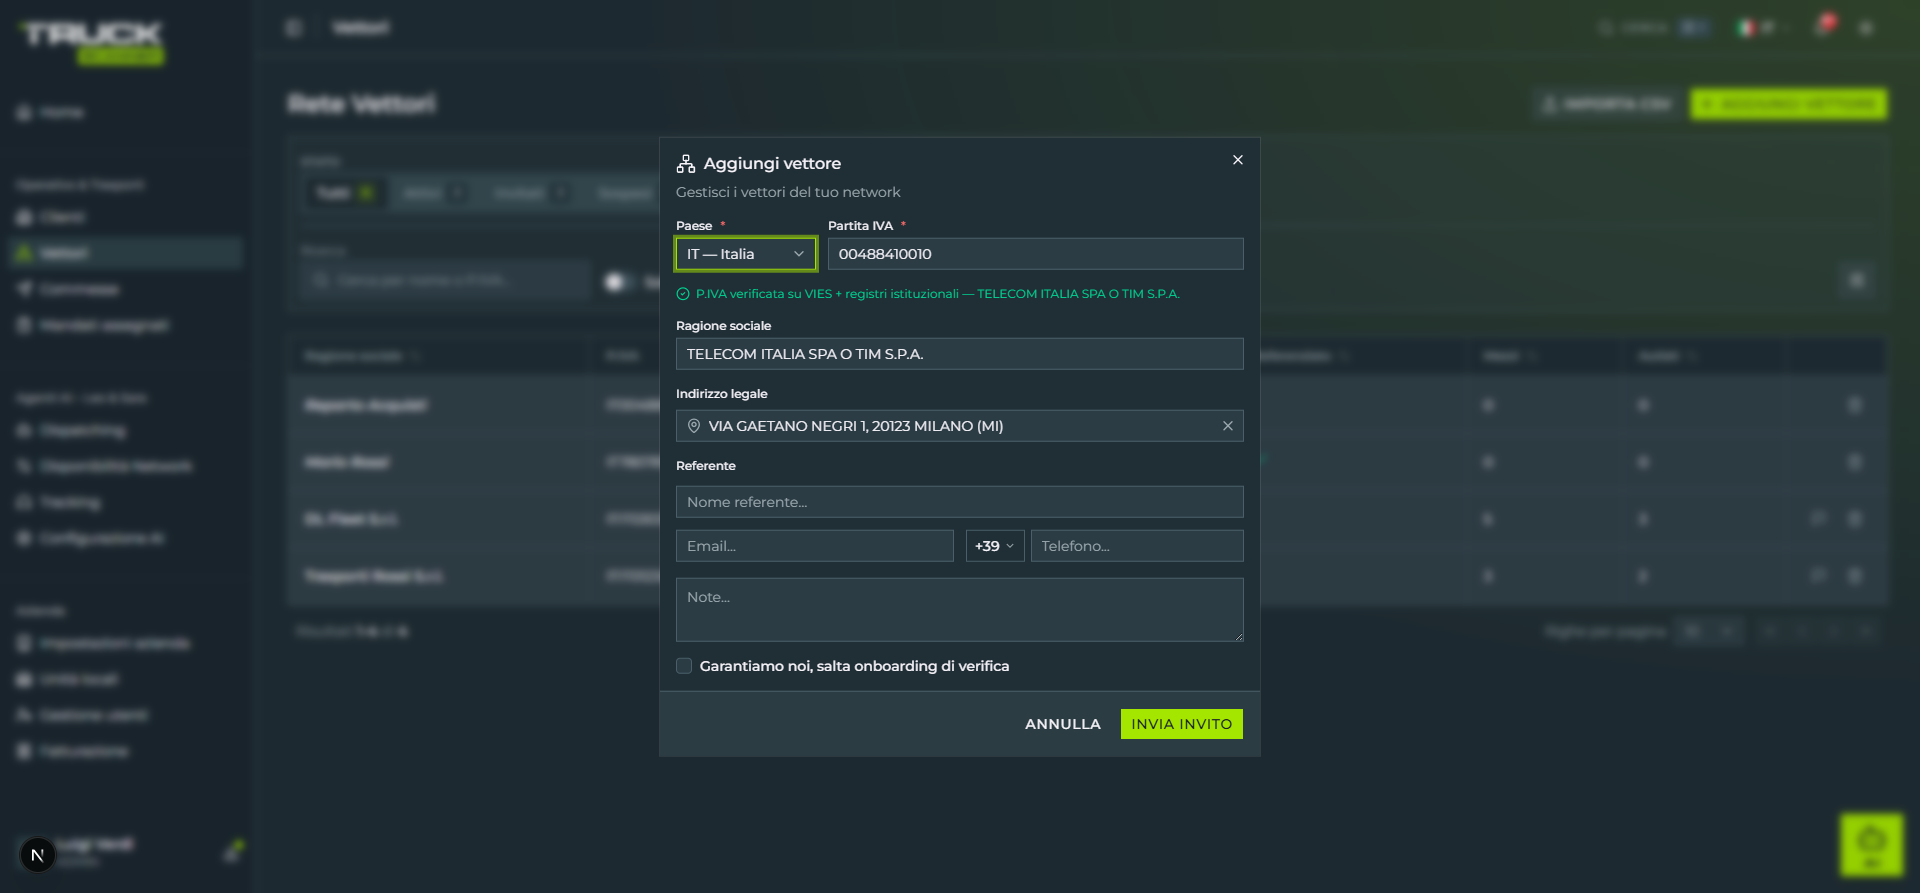
Task: Close the Aggiungi vettore dialog
Action: (x=1238, y=160)
